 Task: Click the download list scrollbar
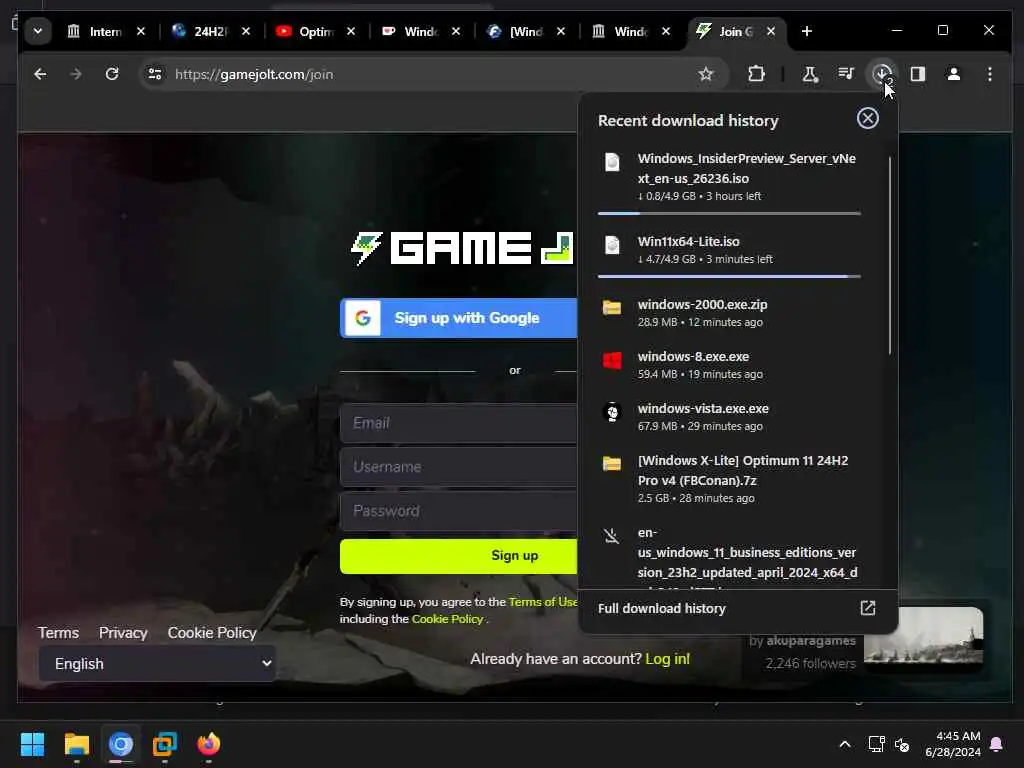tap(889, 256)
